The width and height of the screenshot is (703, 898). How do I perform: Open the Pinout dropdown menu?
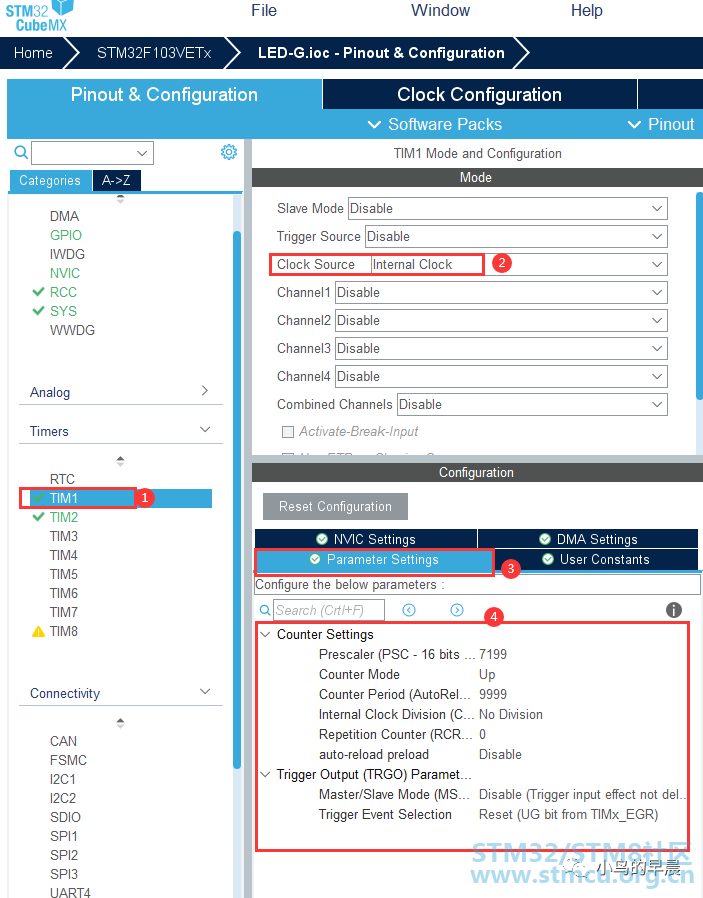tap(661, 124)
